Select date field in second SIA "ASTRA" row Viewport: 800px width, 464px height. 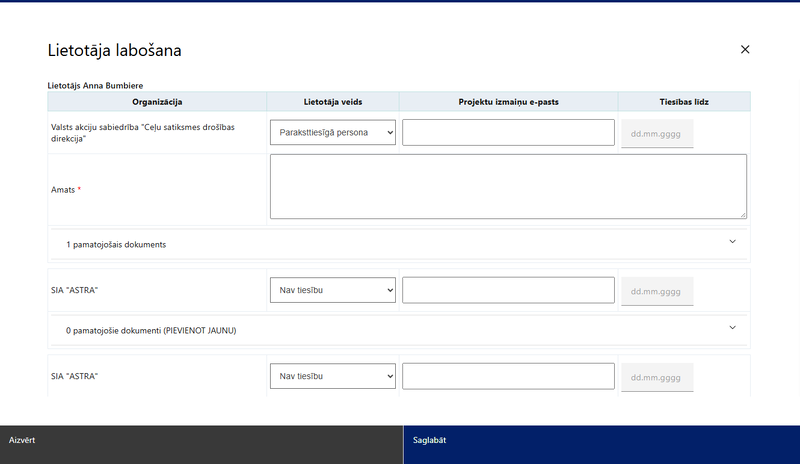pyautogui.click(x=657, y=378)
